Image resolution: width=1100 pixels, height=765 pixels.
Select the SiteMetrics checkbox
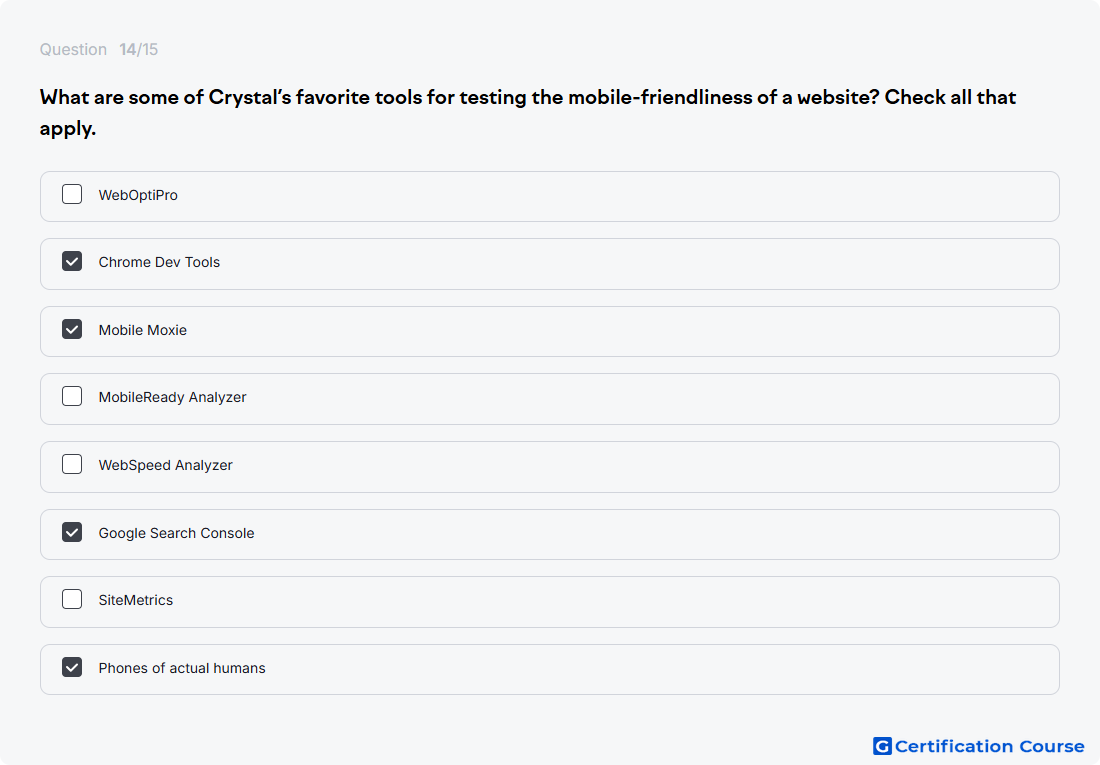click(72, 599)
